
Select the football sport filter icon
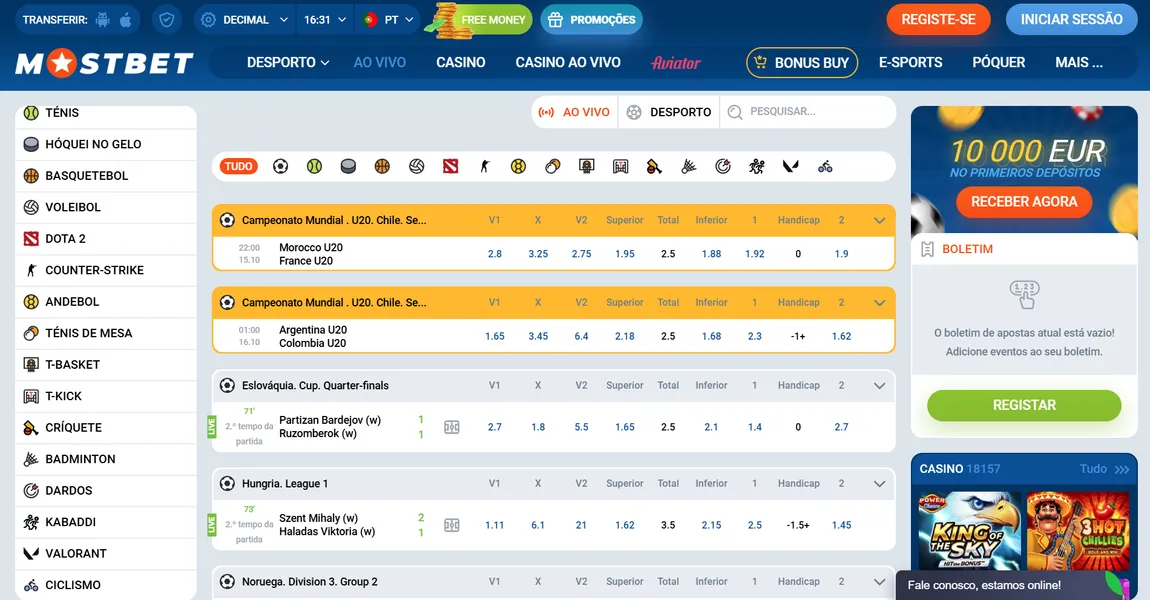[280, 166]
